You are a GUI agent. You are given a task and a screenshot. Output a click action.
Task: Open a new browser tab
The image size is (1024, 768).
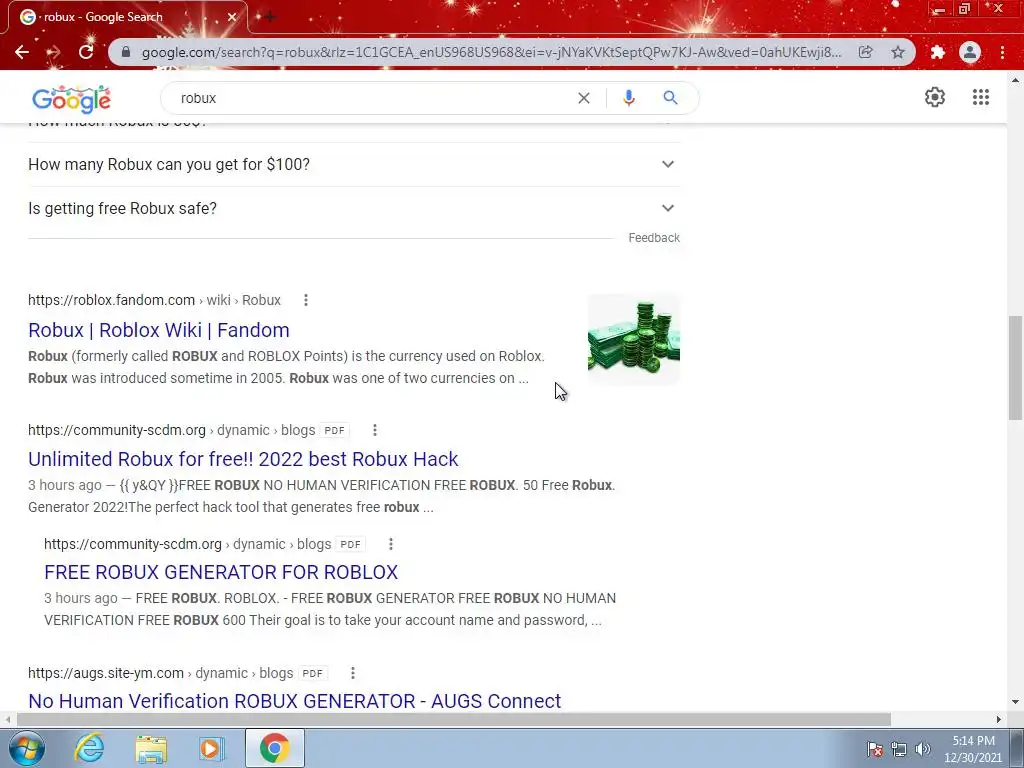point(270,17)
